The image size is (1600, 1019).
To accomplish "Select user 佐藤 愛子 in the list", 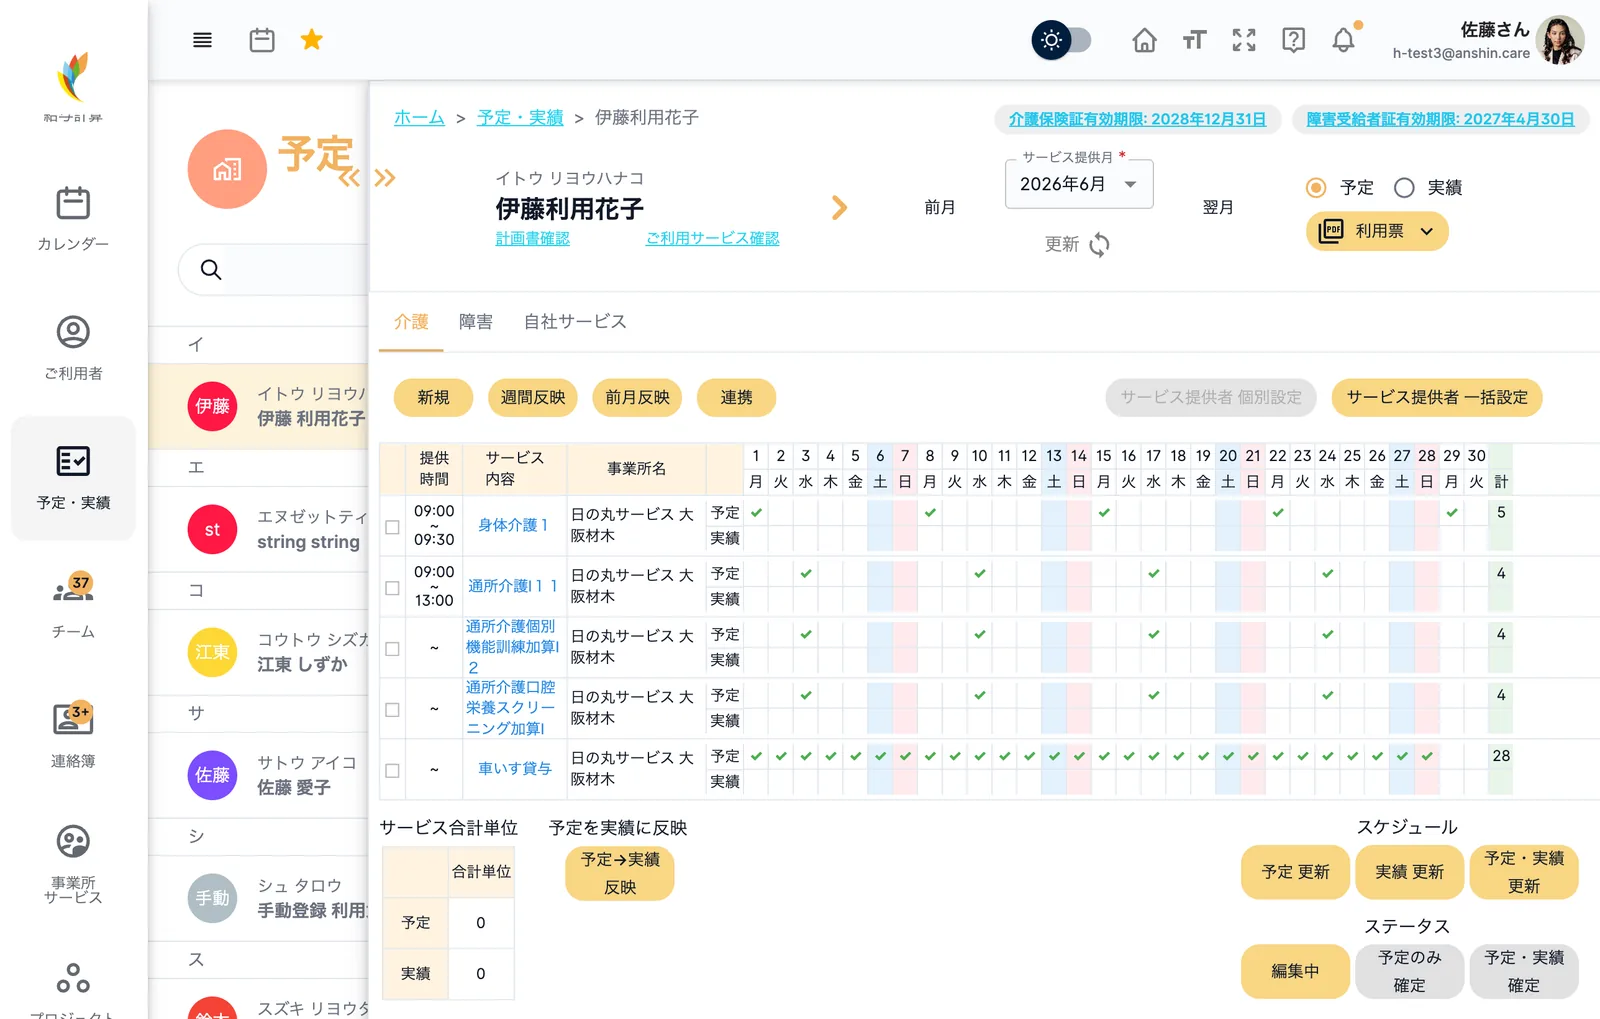I will click(259, 775).
